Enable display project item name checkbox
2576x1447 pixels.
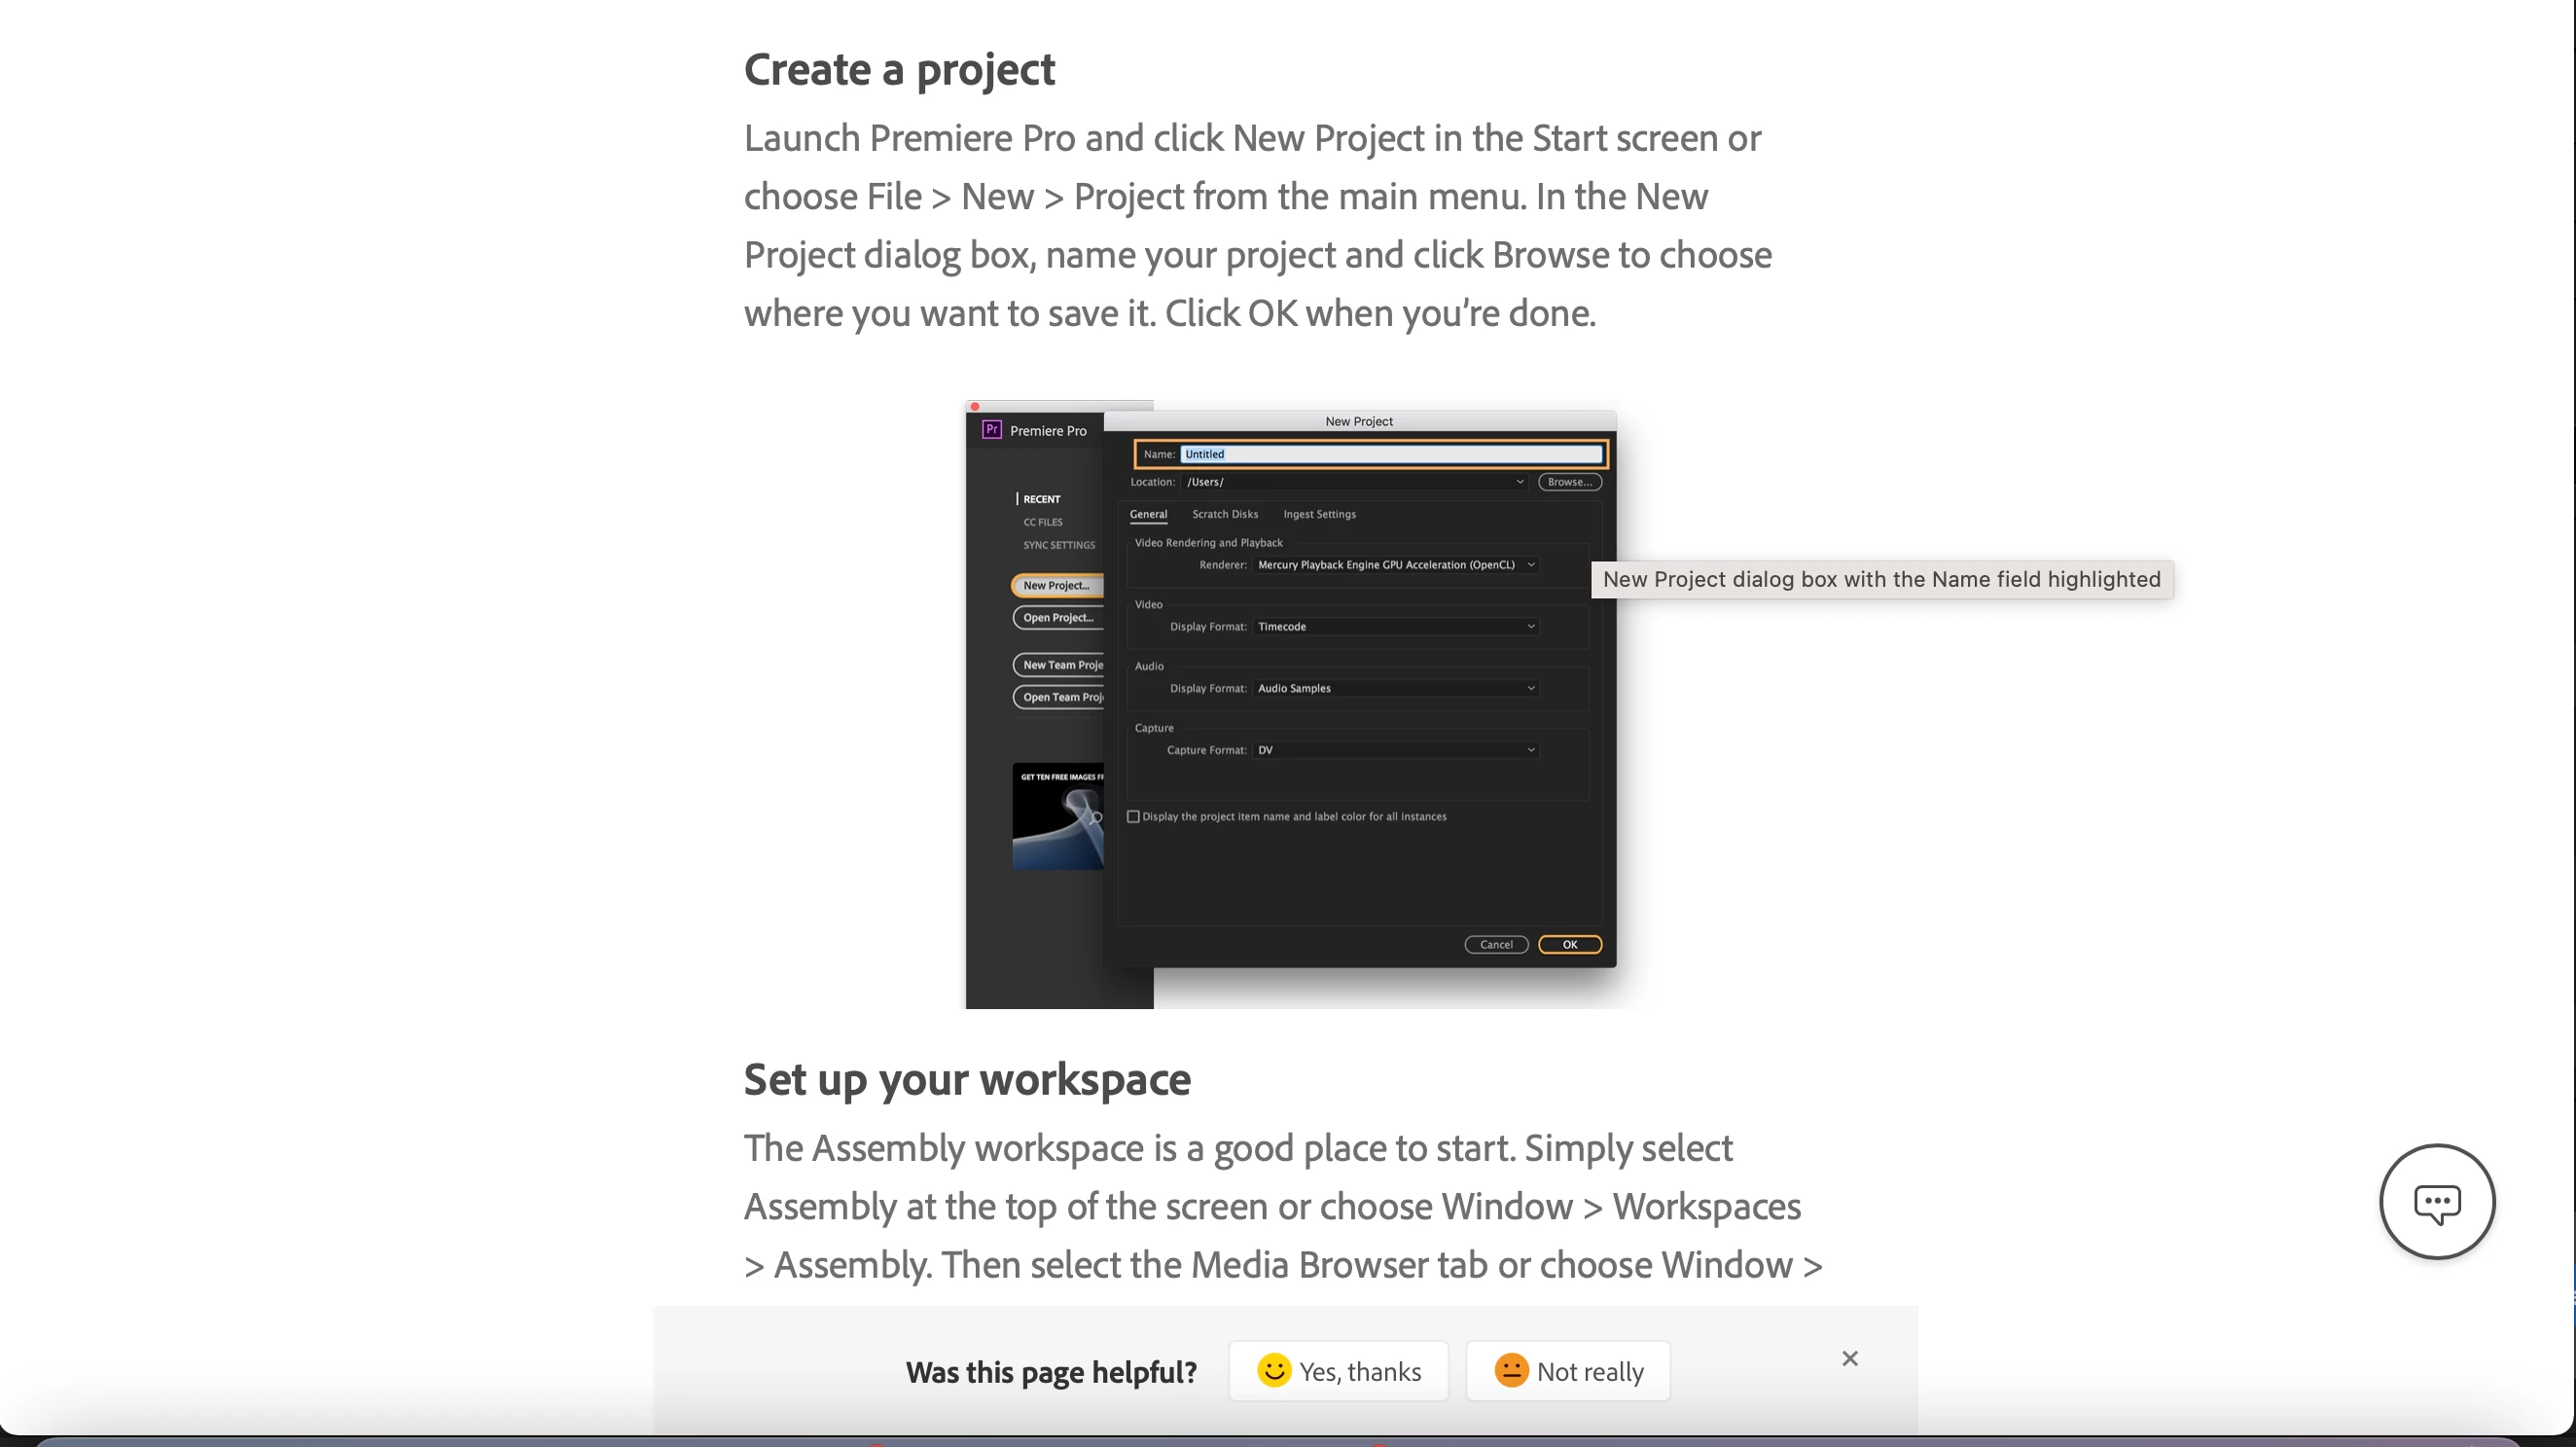1133,817
